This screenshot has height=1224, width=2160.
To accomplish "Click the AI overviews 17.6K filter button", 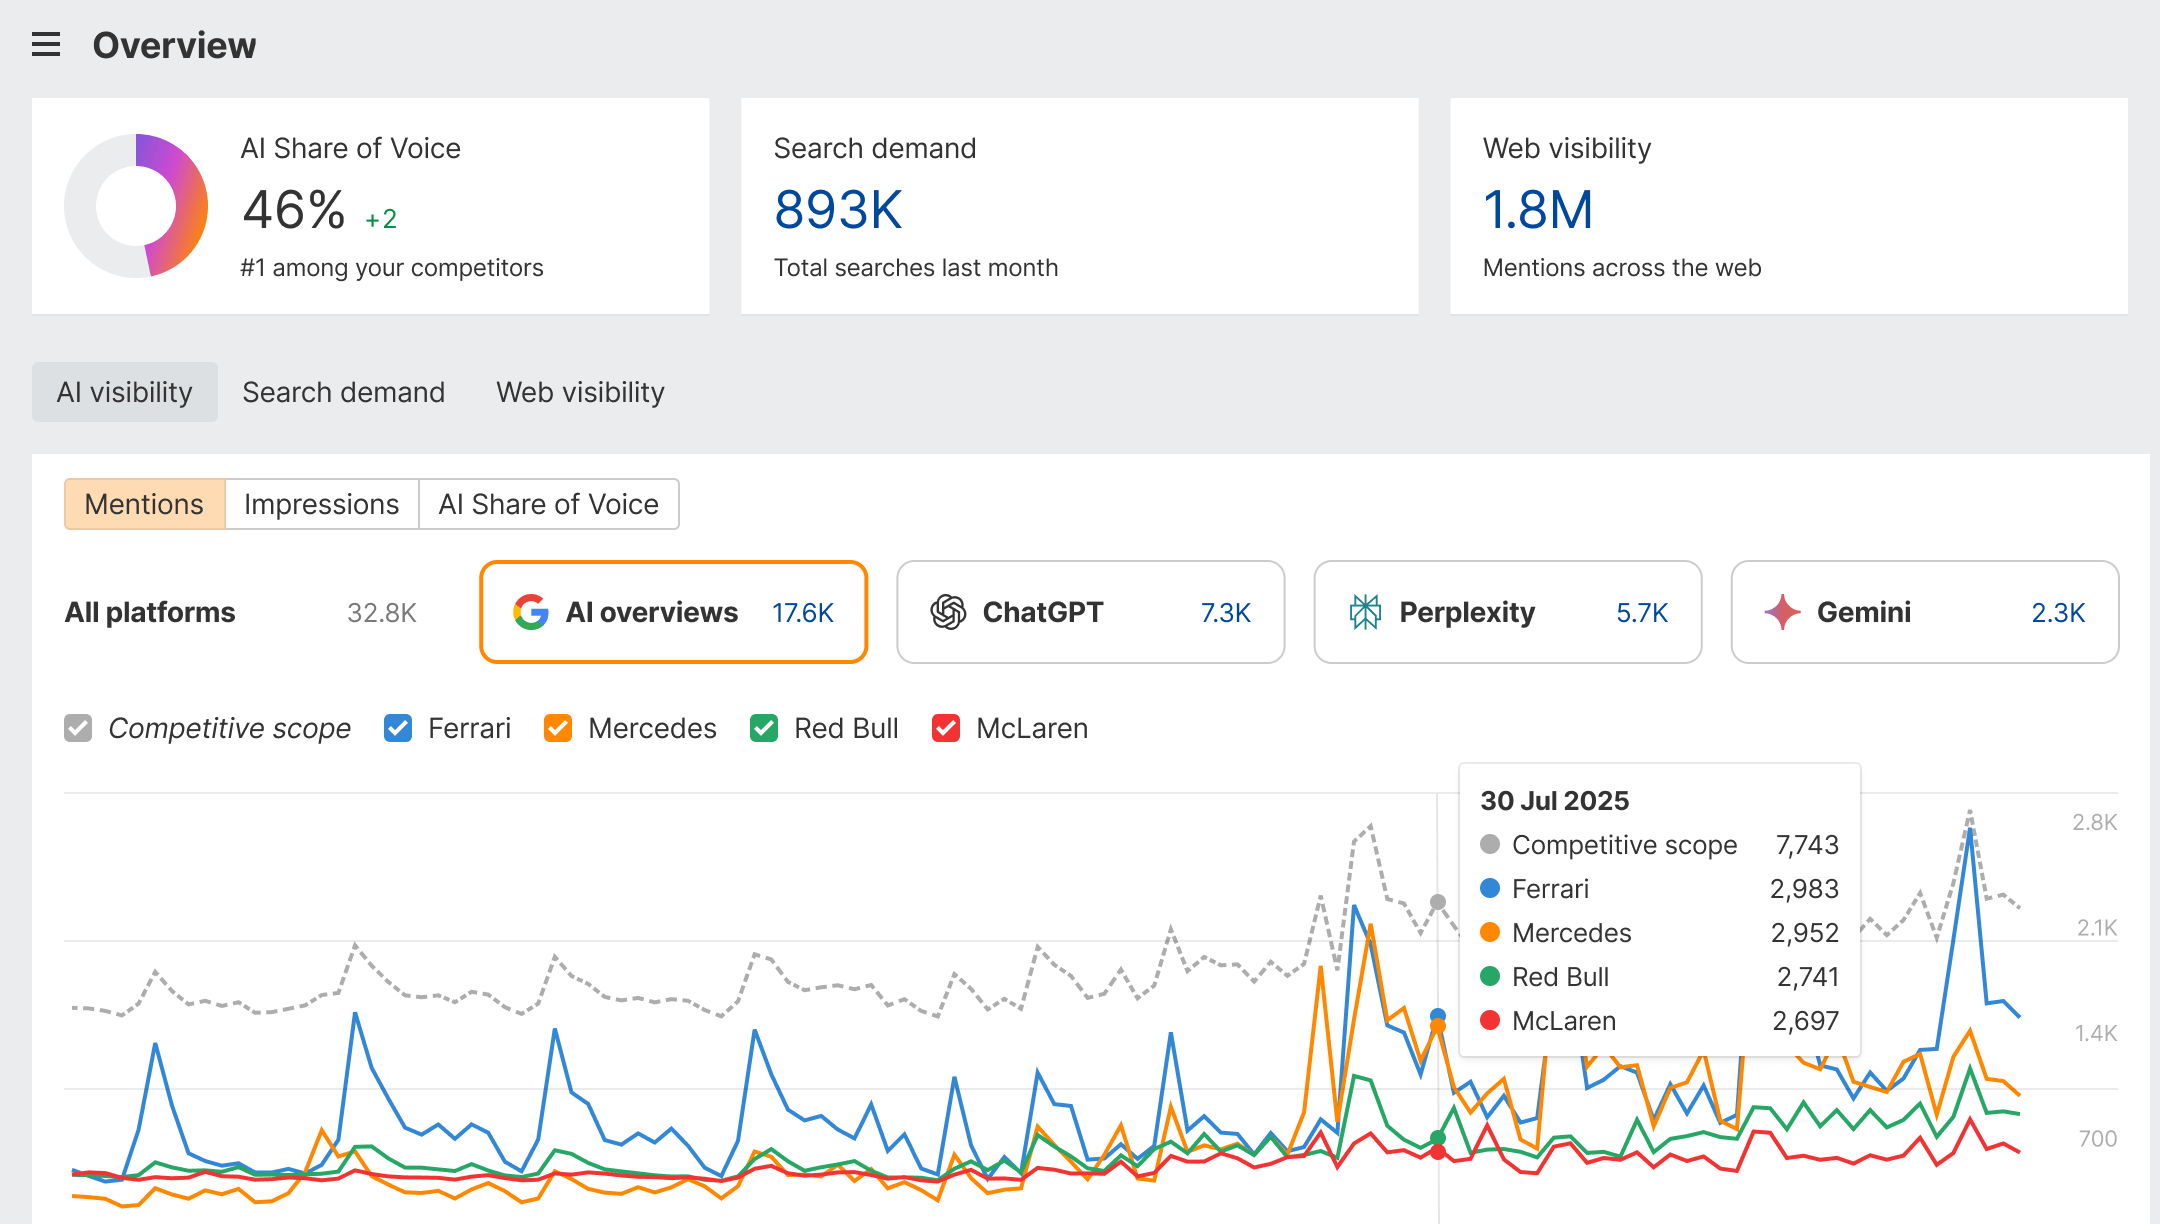I will 672,612.
